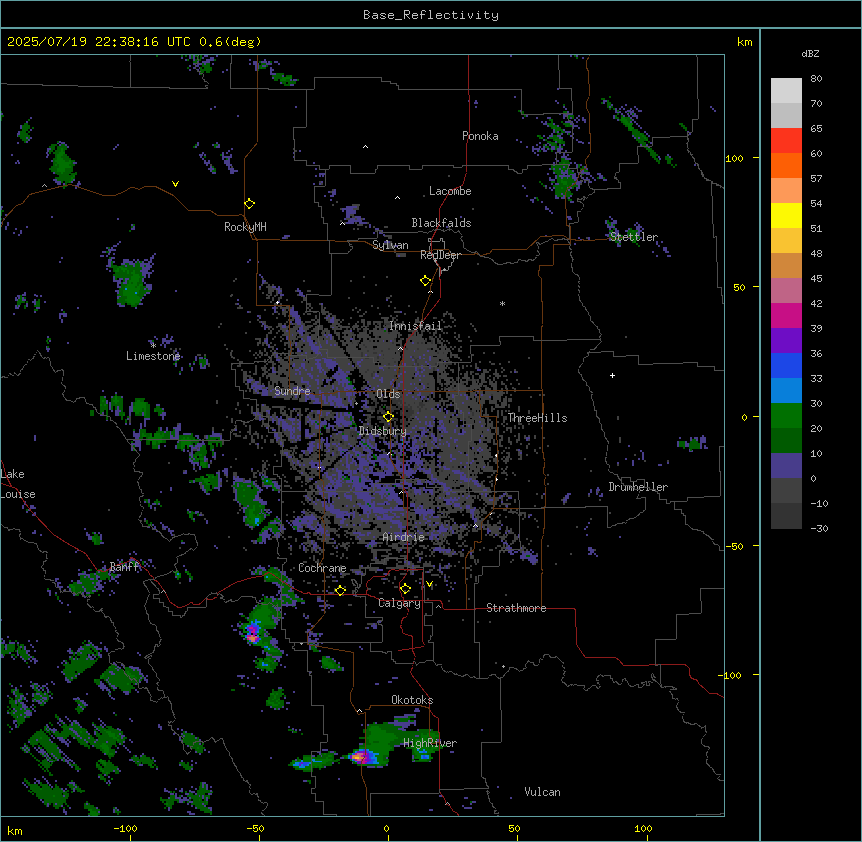Click the Banff town label
Viewport: 862px width, 842px height.
124,567
